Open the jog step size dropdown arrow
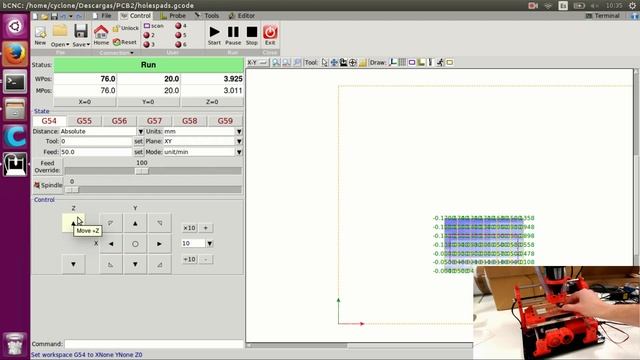 [209, 243]
